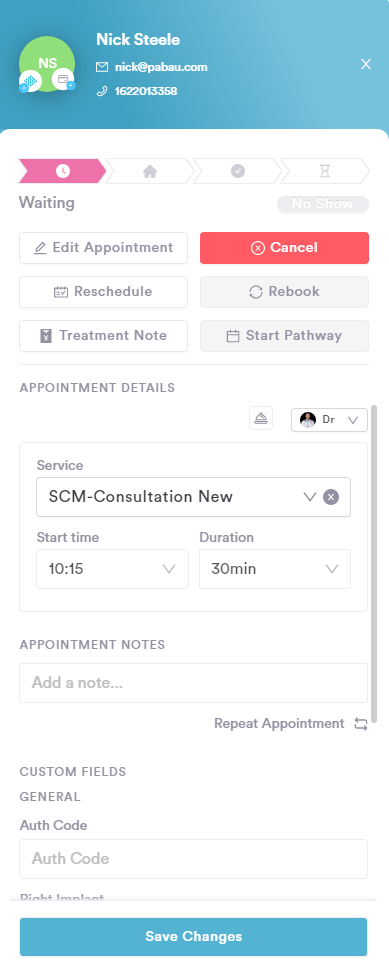The height and width of the screenshot is (965, 389).
Task: Click the Reschedule button
Action: [x=103, y=292]
